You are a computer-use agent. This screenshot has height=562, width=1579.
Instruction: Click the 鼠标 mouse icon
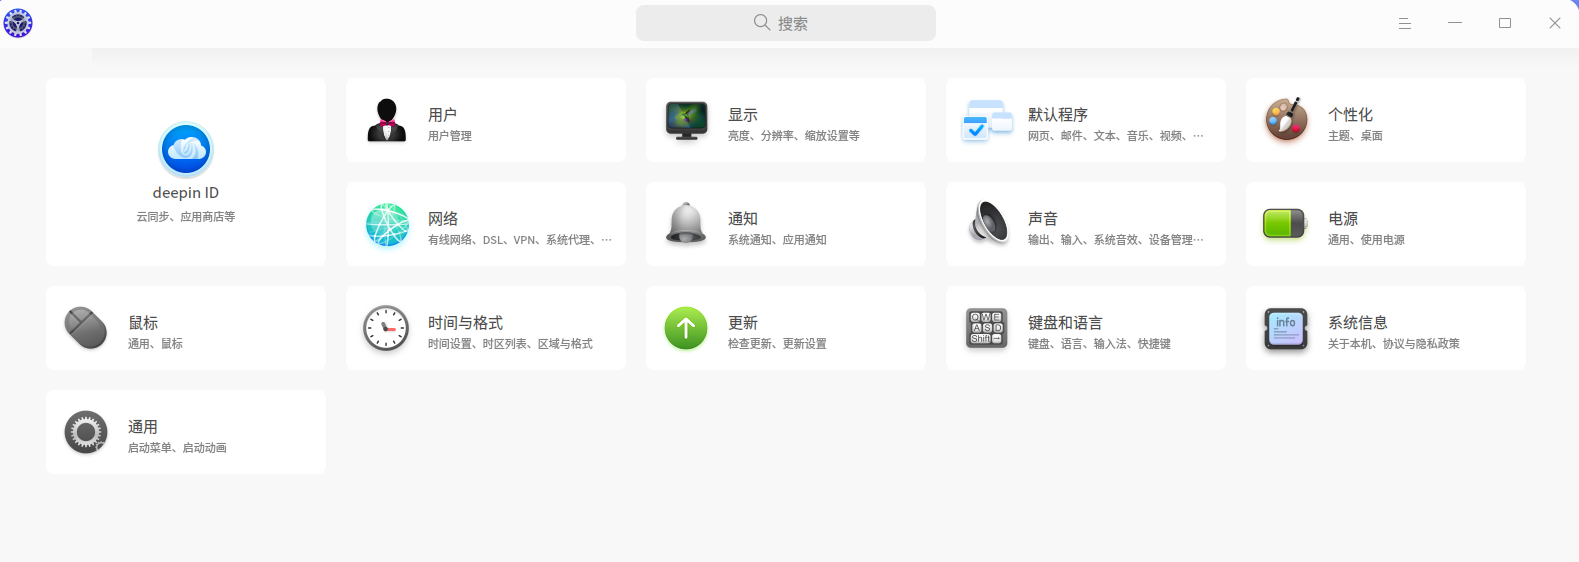coord(86,328)
